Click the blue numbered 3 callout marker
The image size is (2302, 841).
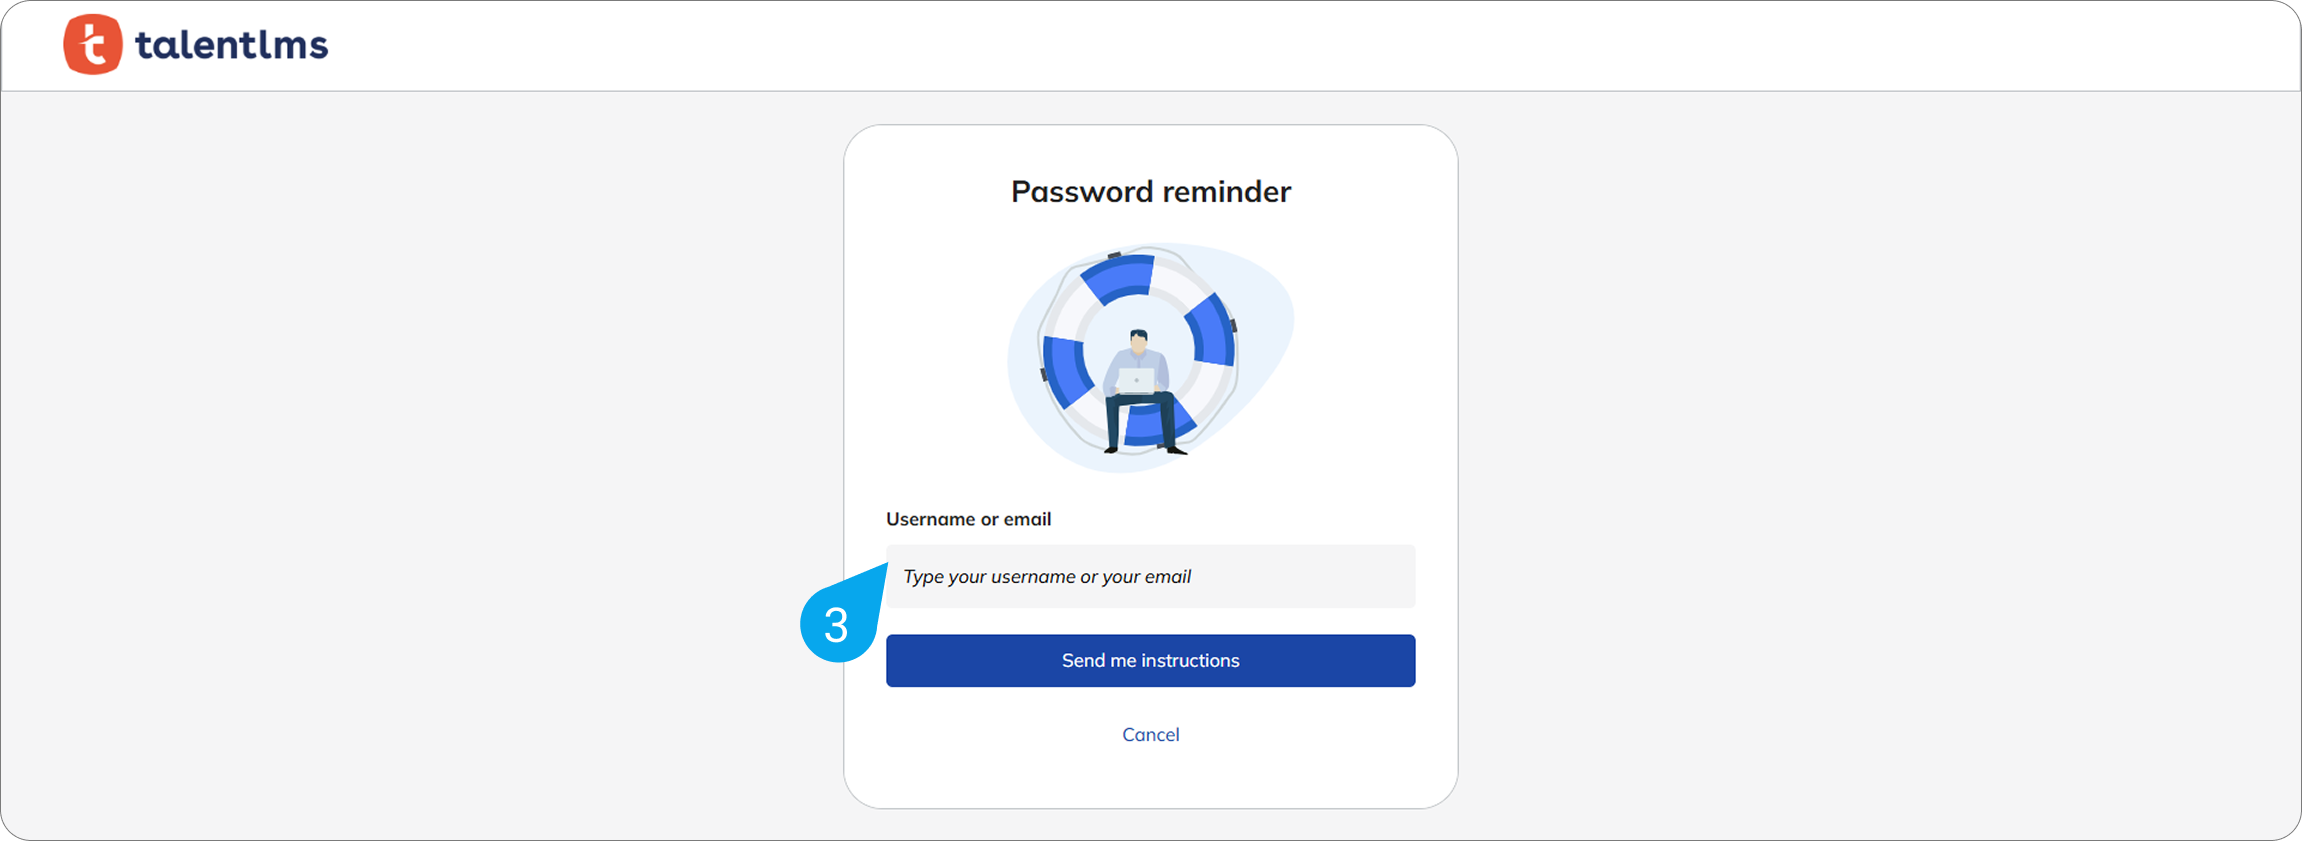click(836, 626)
